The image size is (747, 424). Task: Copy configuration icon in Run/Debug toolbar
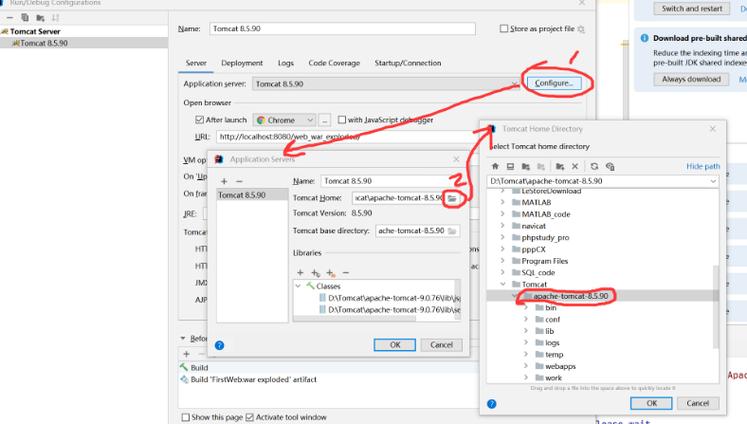(25, 18)
